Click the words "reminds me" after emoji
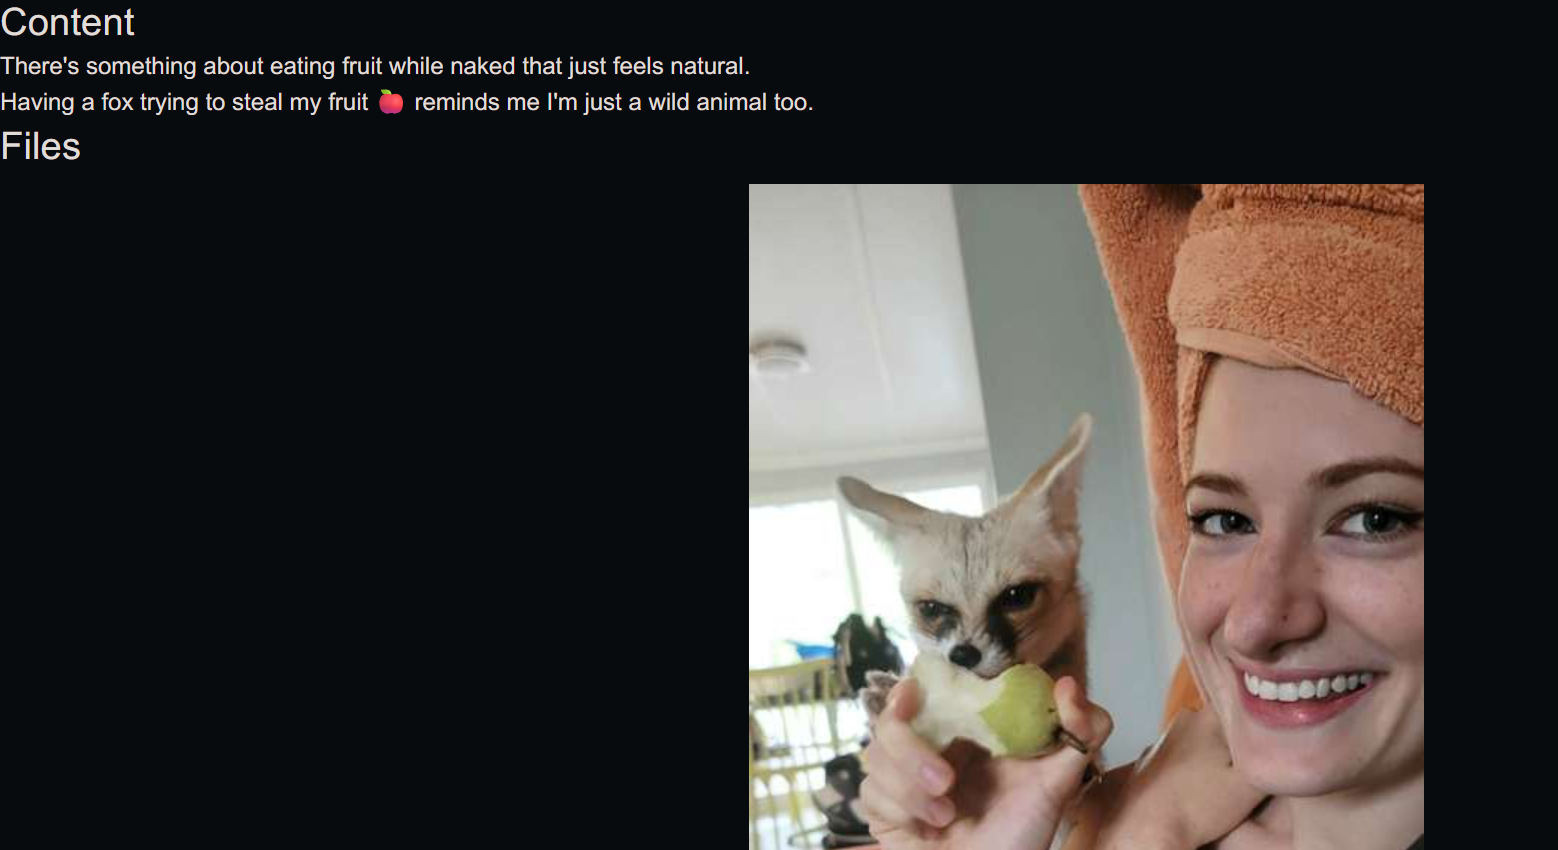Viewport: 1558px width, 850px height. click(477, 102)
